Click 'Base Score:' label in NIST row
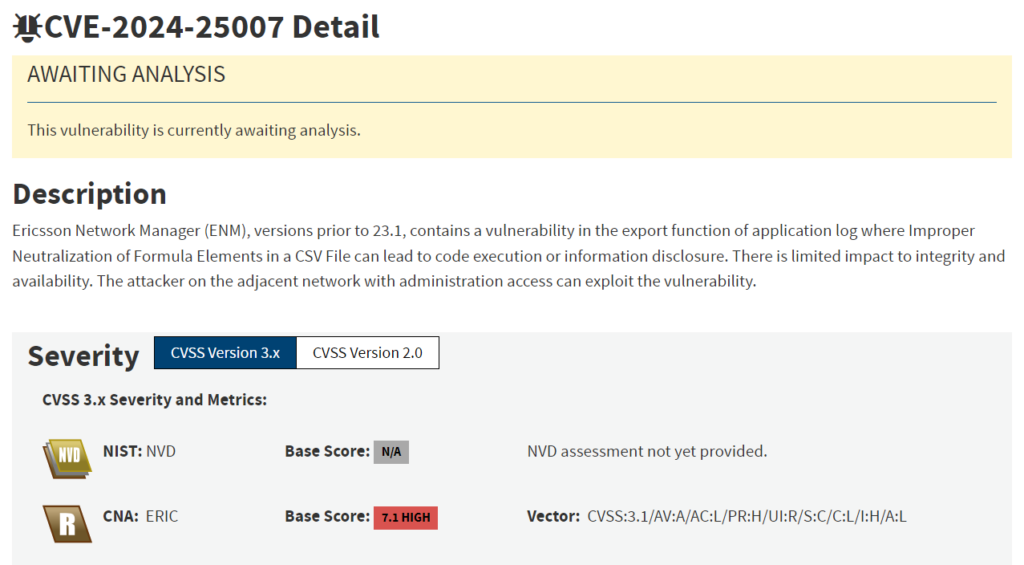The width and height of the screenshot is (1024, 565). click(327, 451)
